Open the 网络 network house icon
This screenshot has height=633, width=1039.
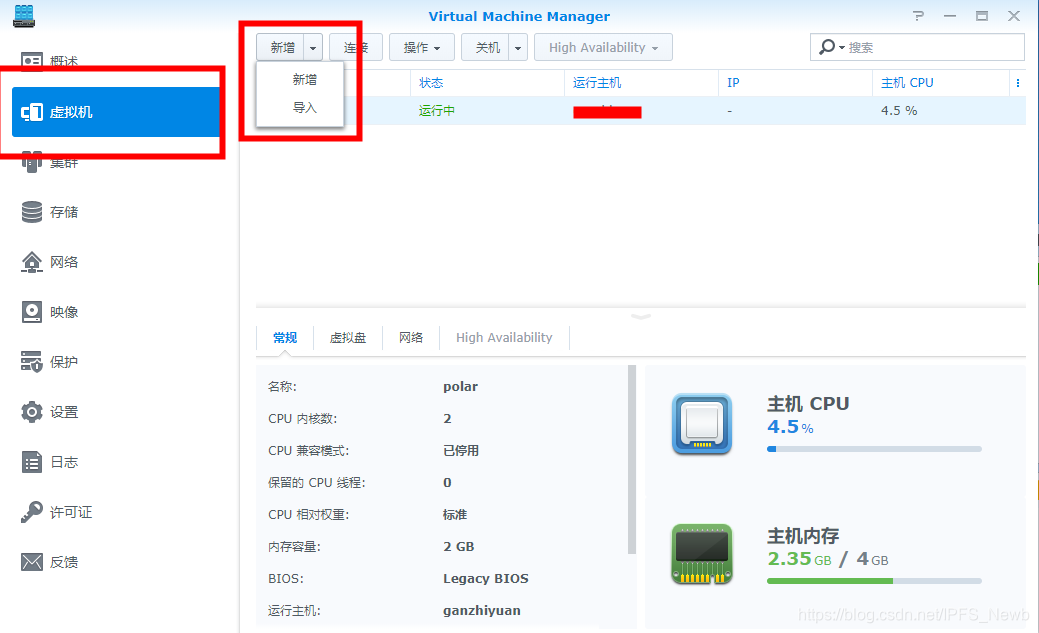point(32,262)
